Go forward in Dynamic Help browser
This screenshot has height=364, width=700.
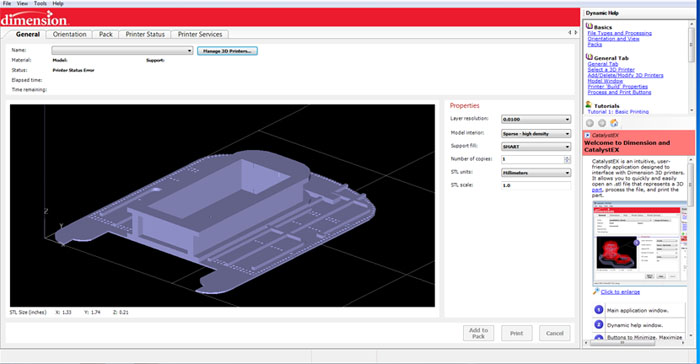pos(602,123)
